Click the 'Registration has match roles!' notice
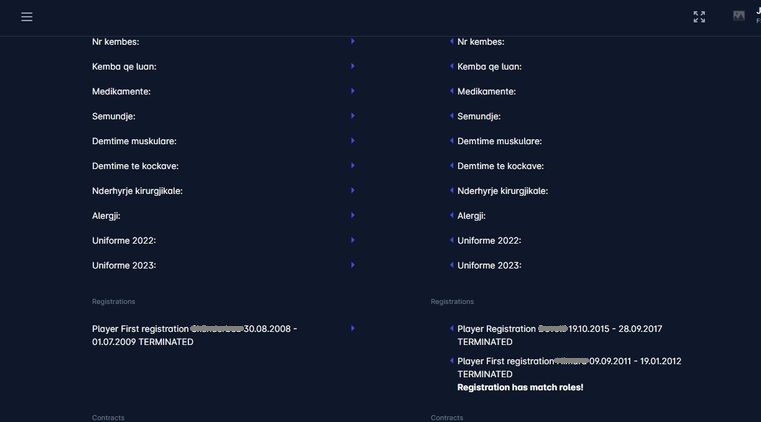 click(x=520, y=387)
